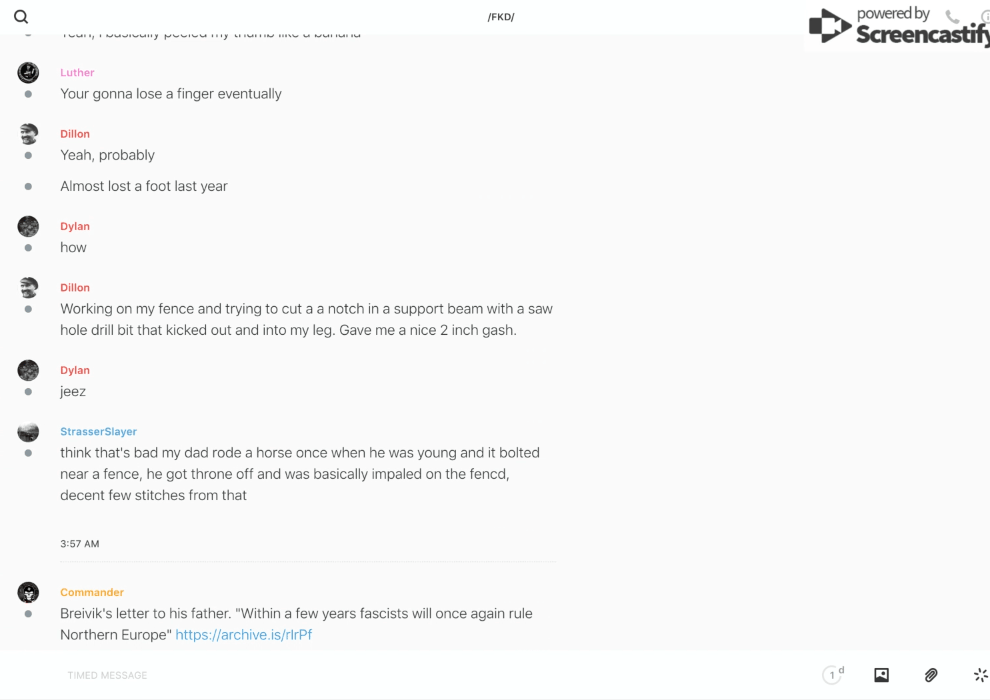
Task: Click the sender name Luther
Action: pos(77,72)
